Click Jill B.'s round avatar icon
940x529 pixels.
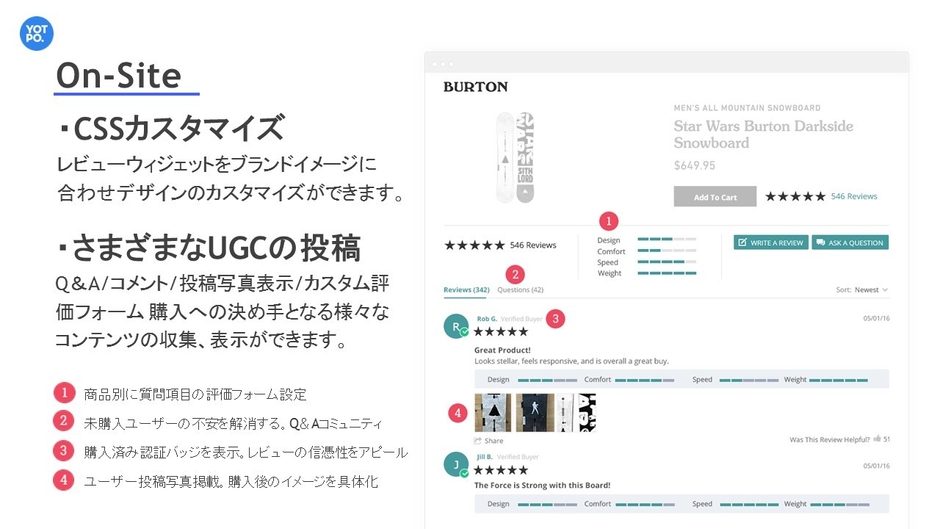click(x=456, y=464)
